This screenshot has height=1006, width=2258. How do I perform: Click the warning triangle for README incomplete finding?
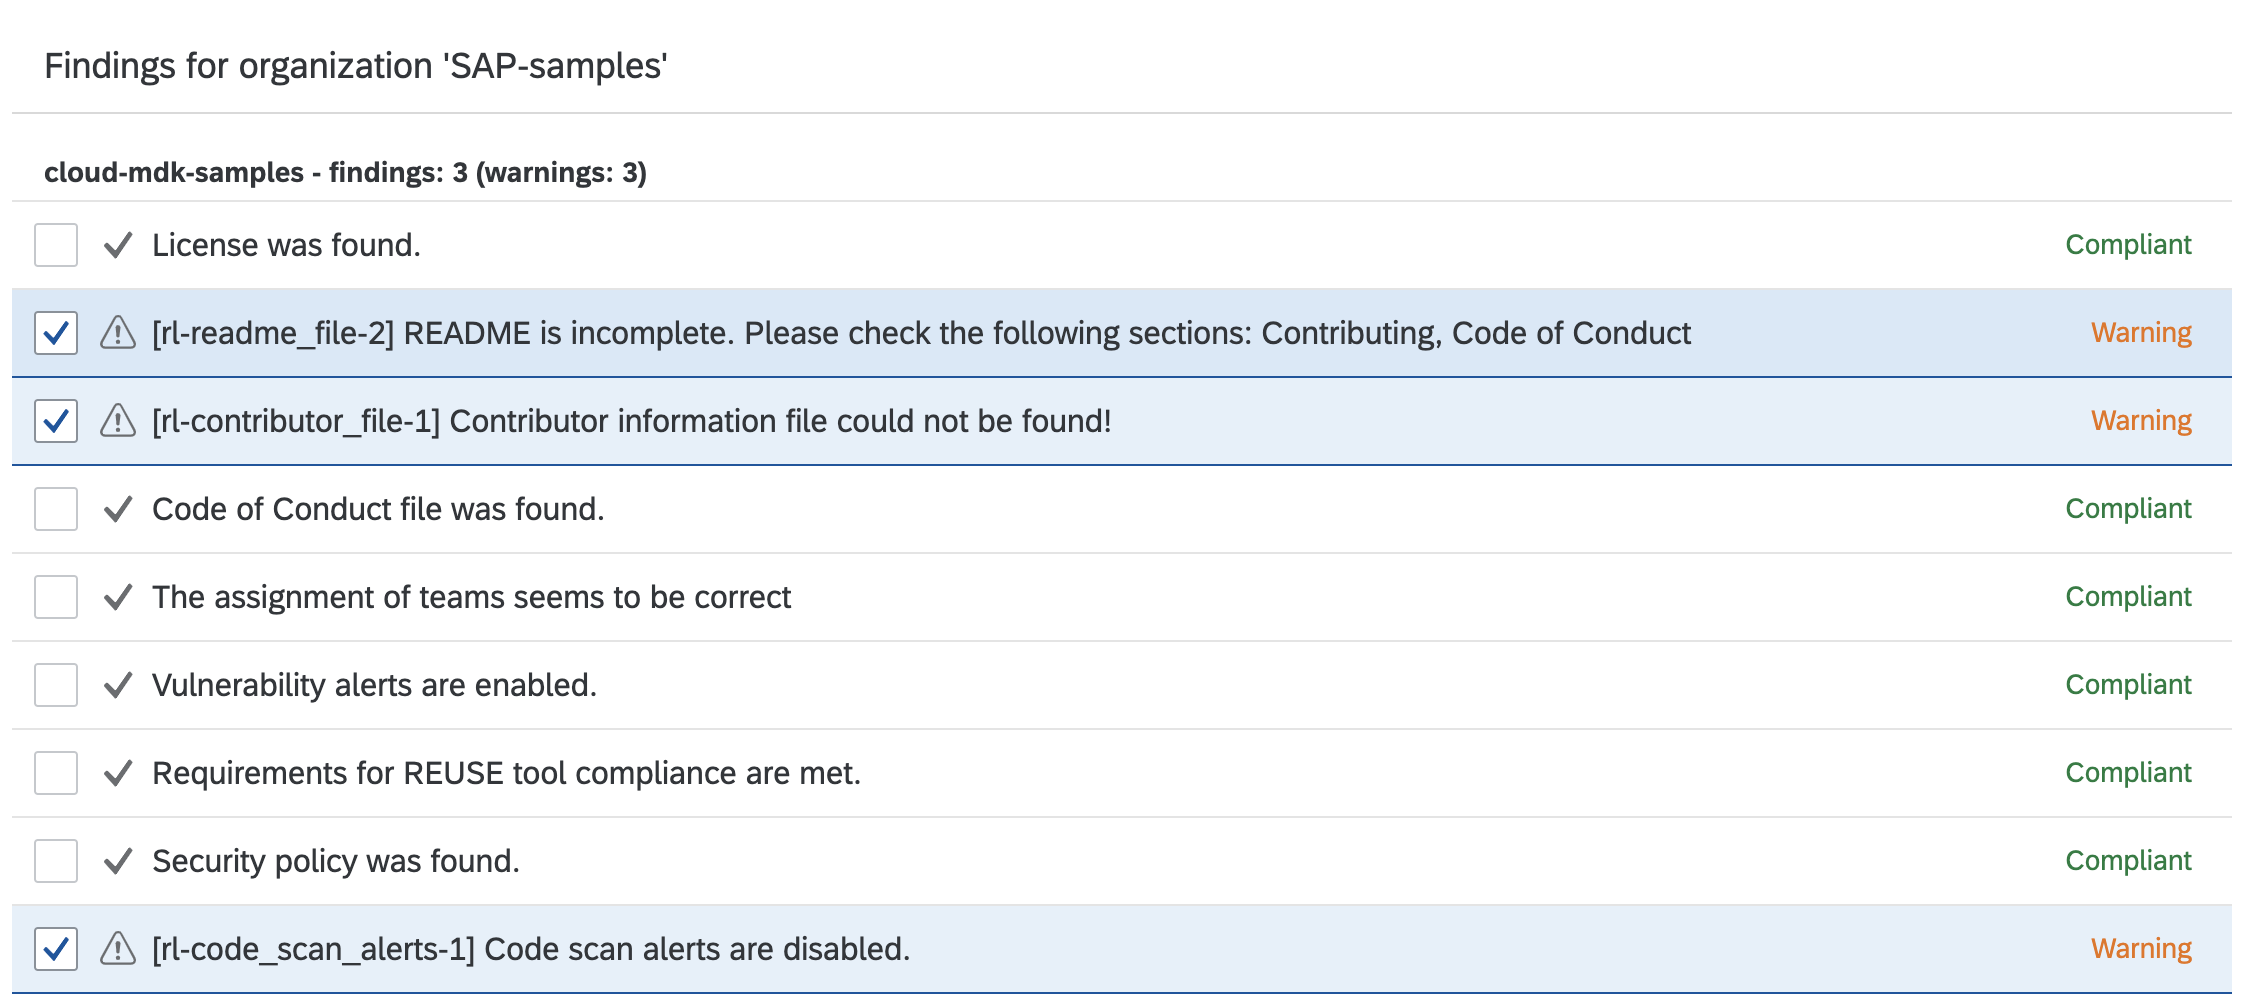click(x=117, y=333)
